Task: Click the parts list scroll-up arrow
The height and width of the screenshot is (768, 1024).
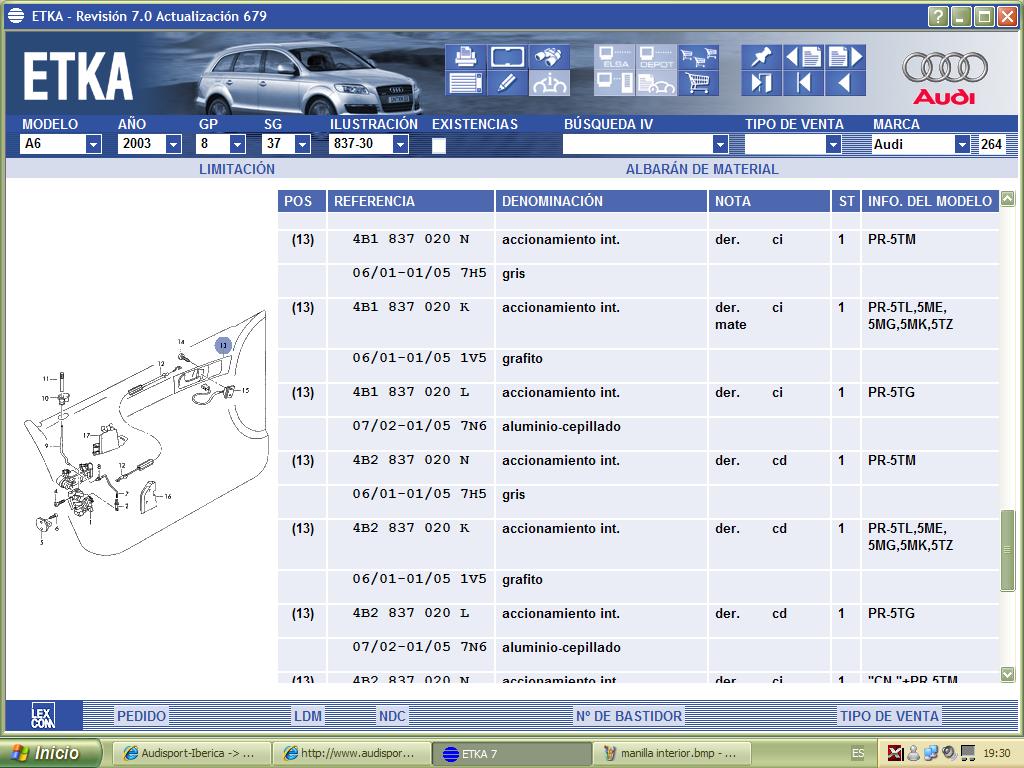Action: click(1008, 199)
